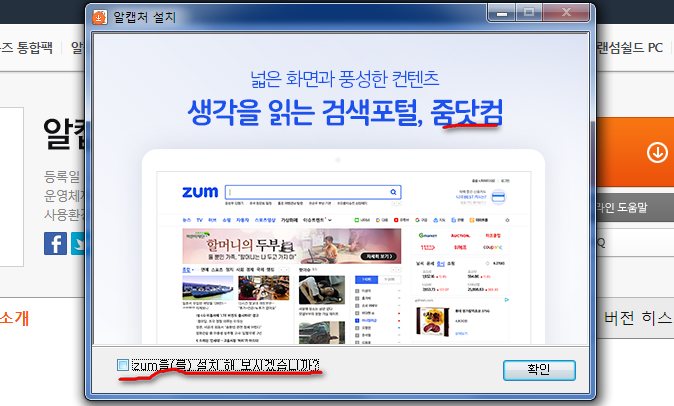Click the 확인 button
This screenshot has width=674, height=406.
[539, 370]
